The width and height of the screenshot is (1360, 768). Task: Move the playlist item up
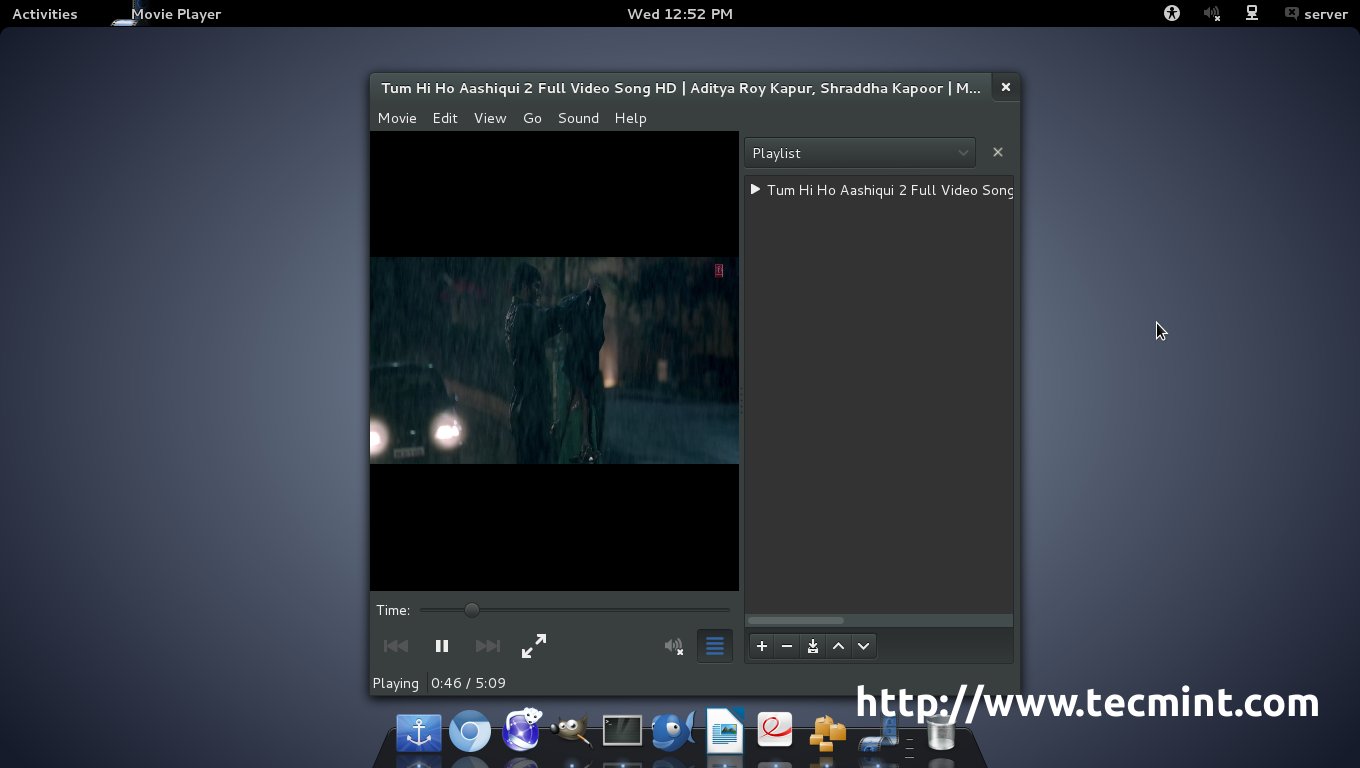tap(838, 646)
